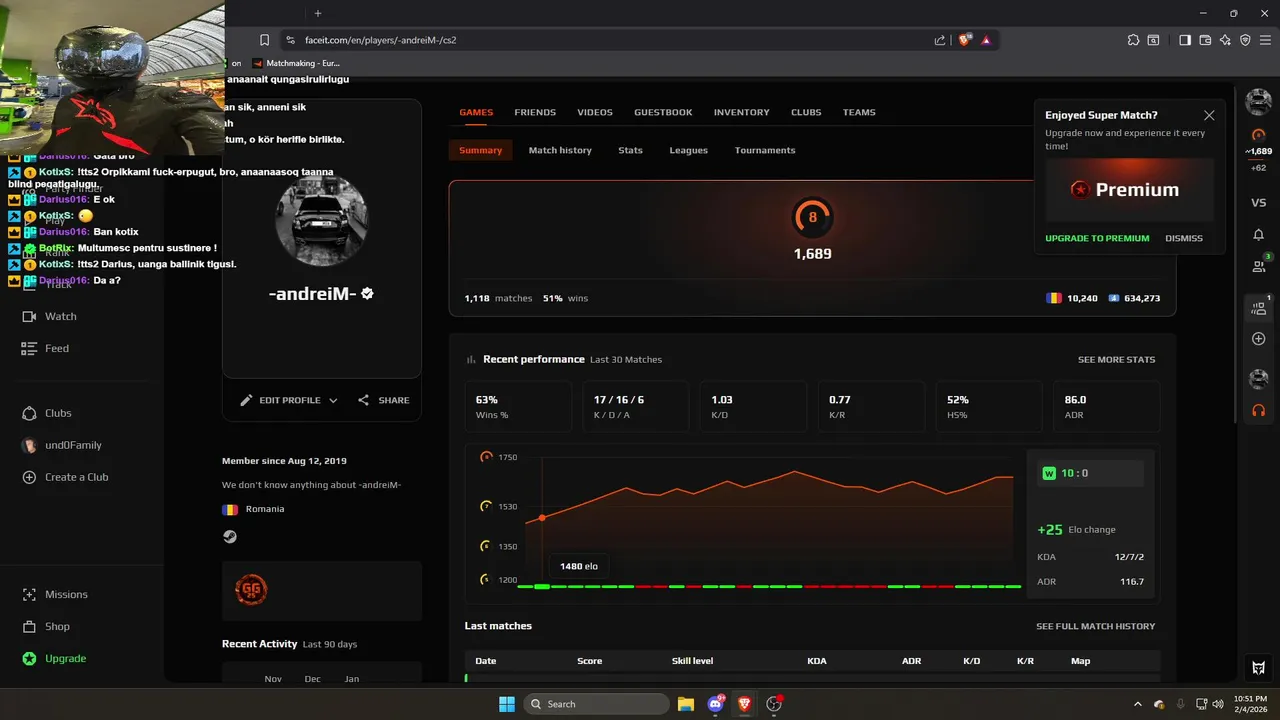Toggle the Brave sidebar panel icon
Viewport: 1280px width, 720px height.
pyautogui.click(x=1185, y=40)
